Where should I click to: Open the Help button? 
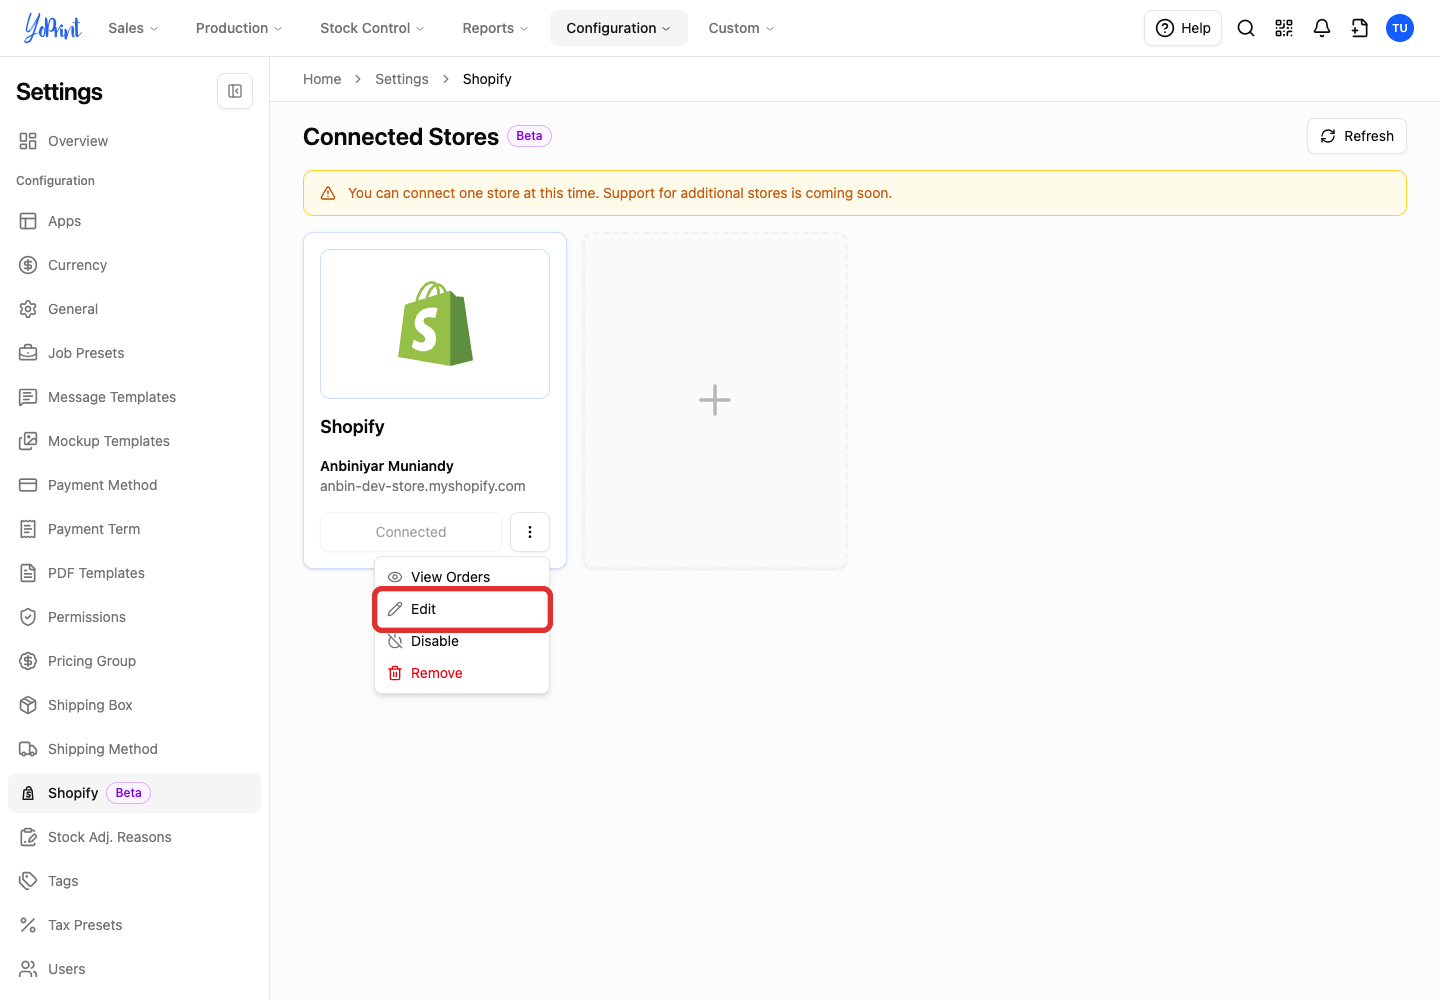(1183, 28)
